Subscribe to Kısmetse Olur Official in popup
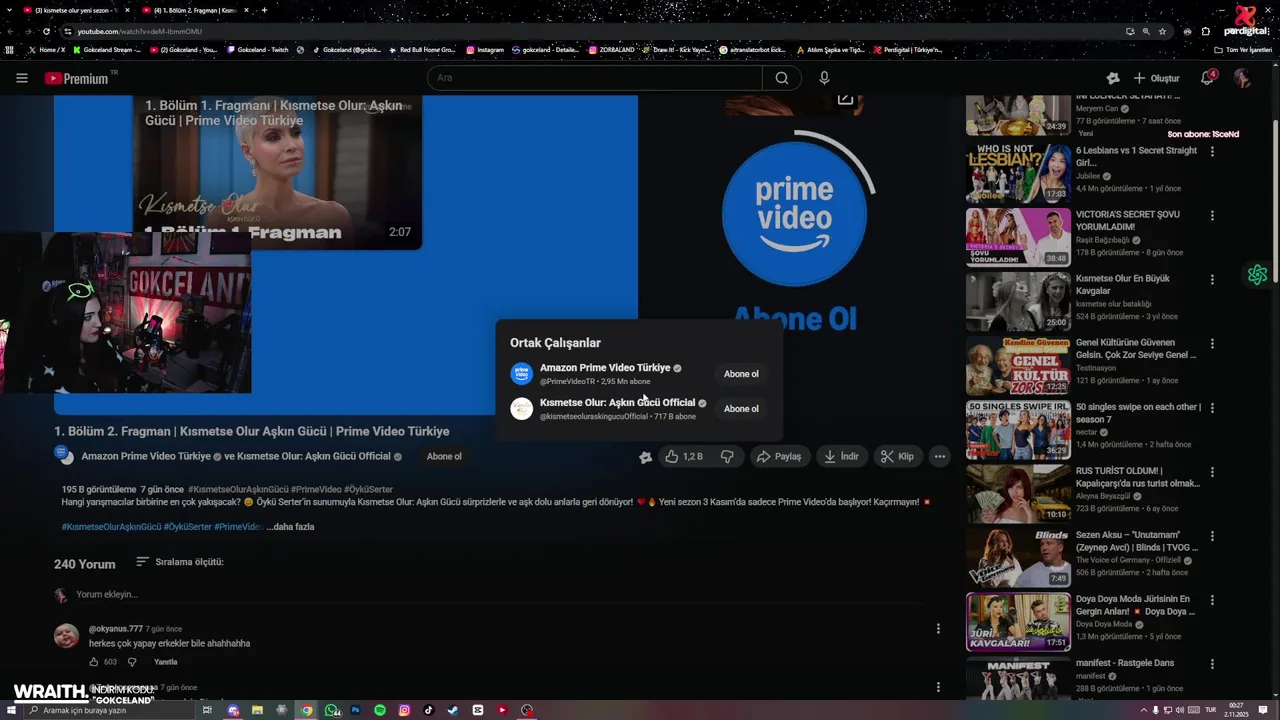 pos(741,408)
